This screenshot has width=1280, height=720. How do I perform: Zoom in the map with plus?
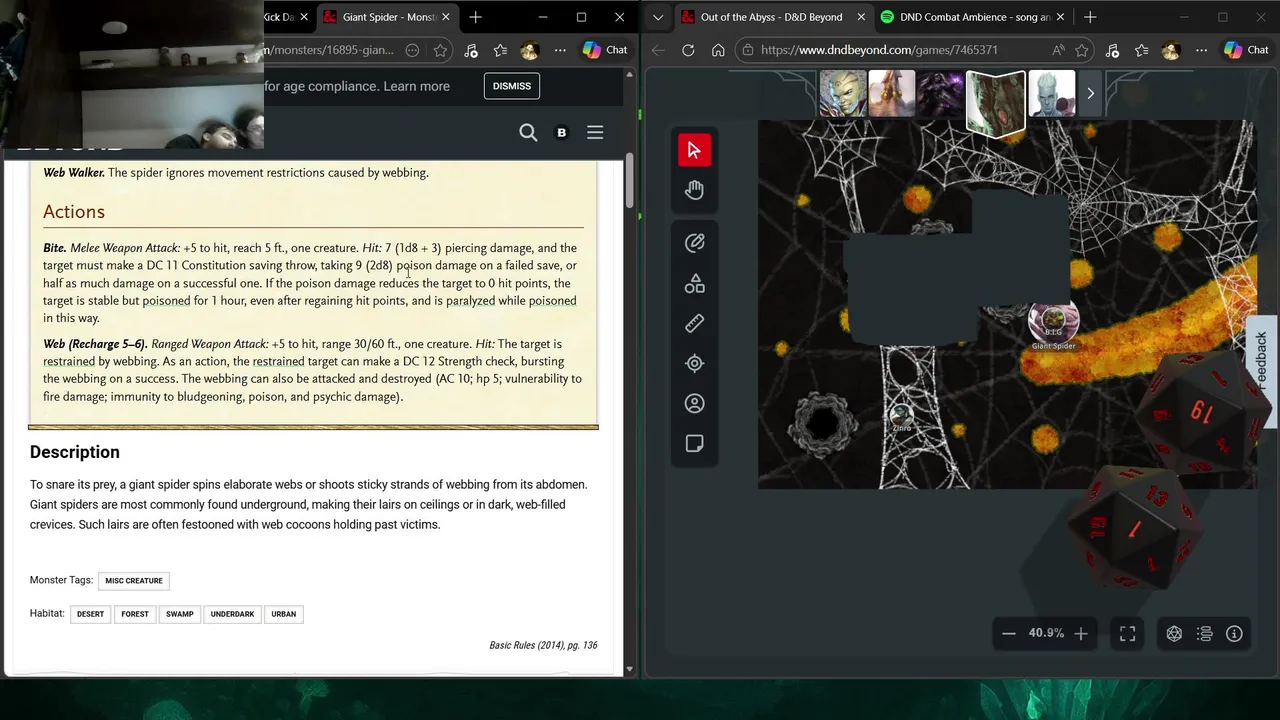[1081, 633]
